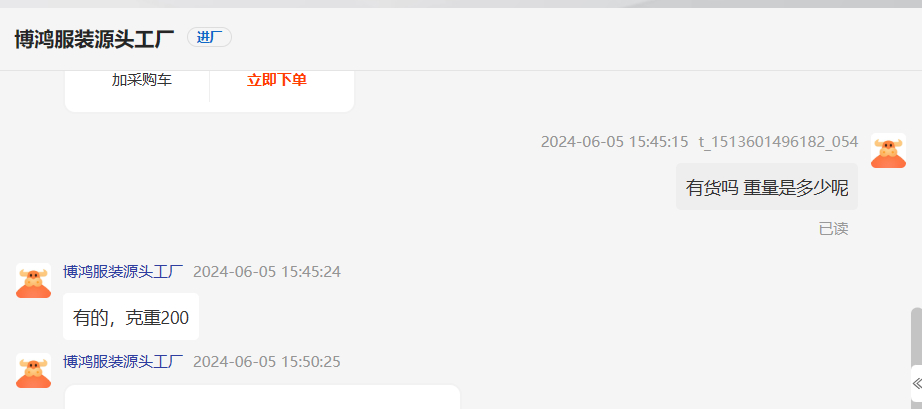
Task: Click the timestamp 2024-06-05 15:45:24
Action: pos(267,271)
